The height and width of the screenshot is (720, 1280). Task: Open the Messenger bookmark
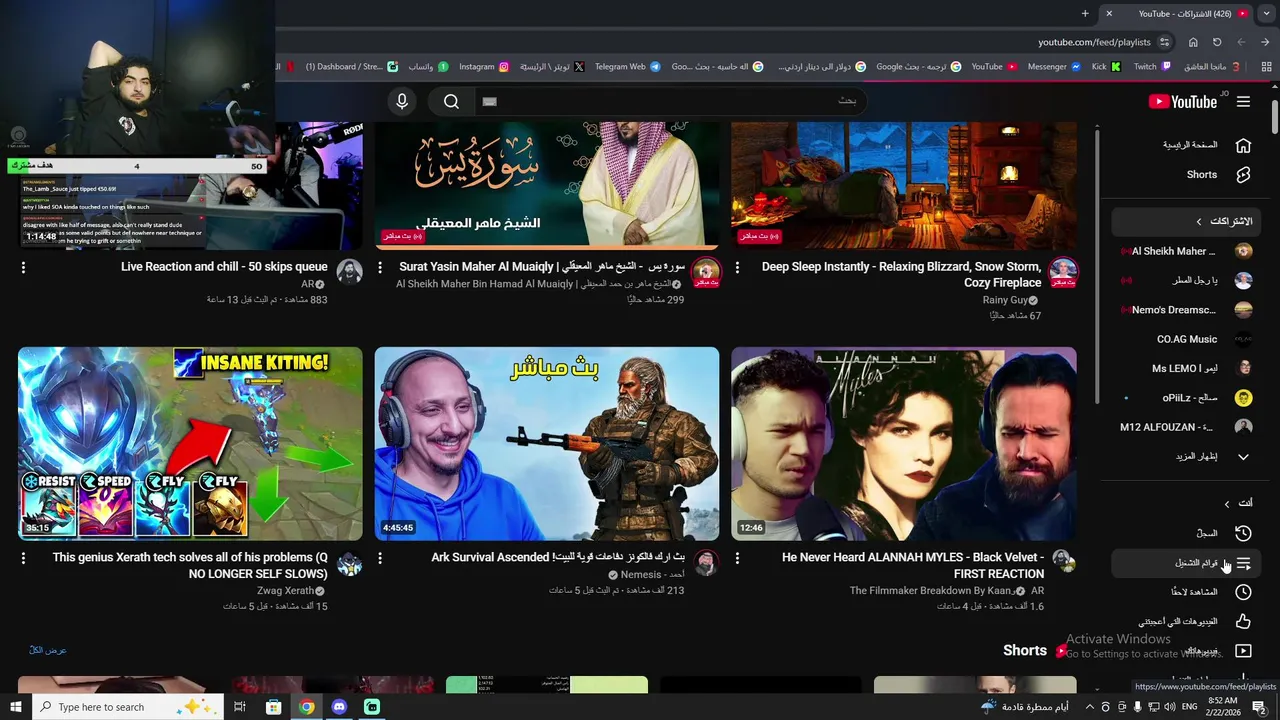tap(1054, 67)
